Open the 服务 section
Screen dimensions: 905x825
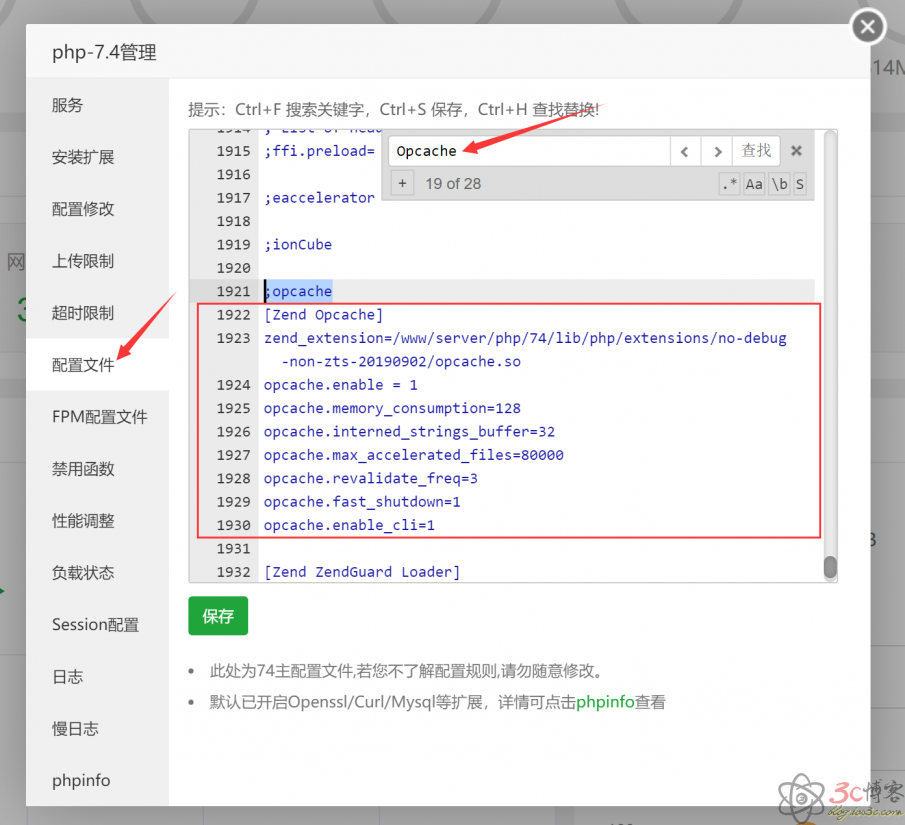point(98,105)
